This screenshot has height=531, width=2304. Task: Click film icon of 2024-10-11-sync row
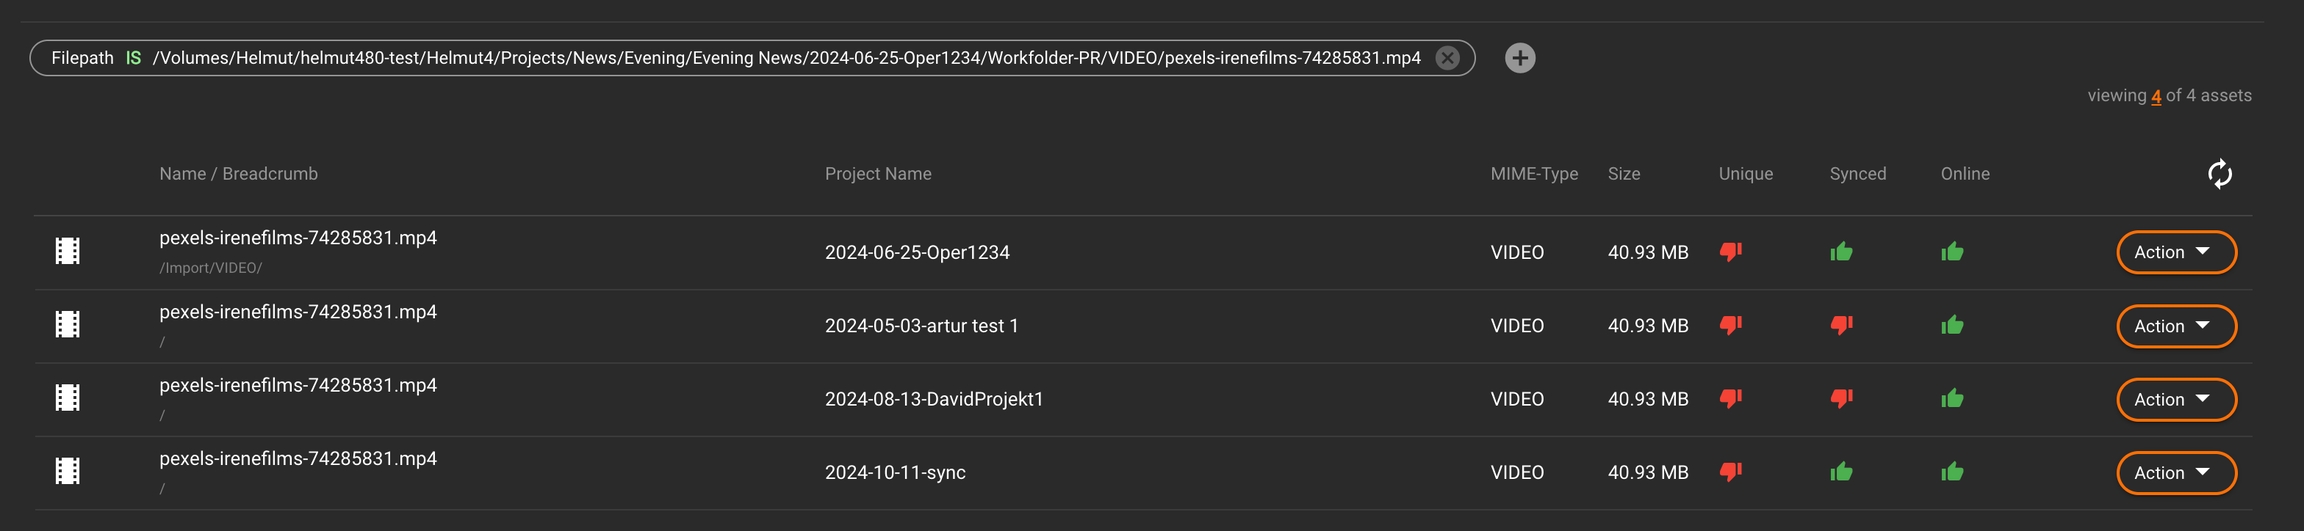(68, 472)
